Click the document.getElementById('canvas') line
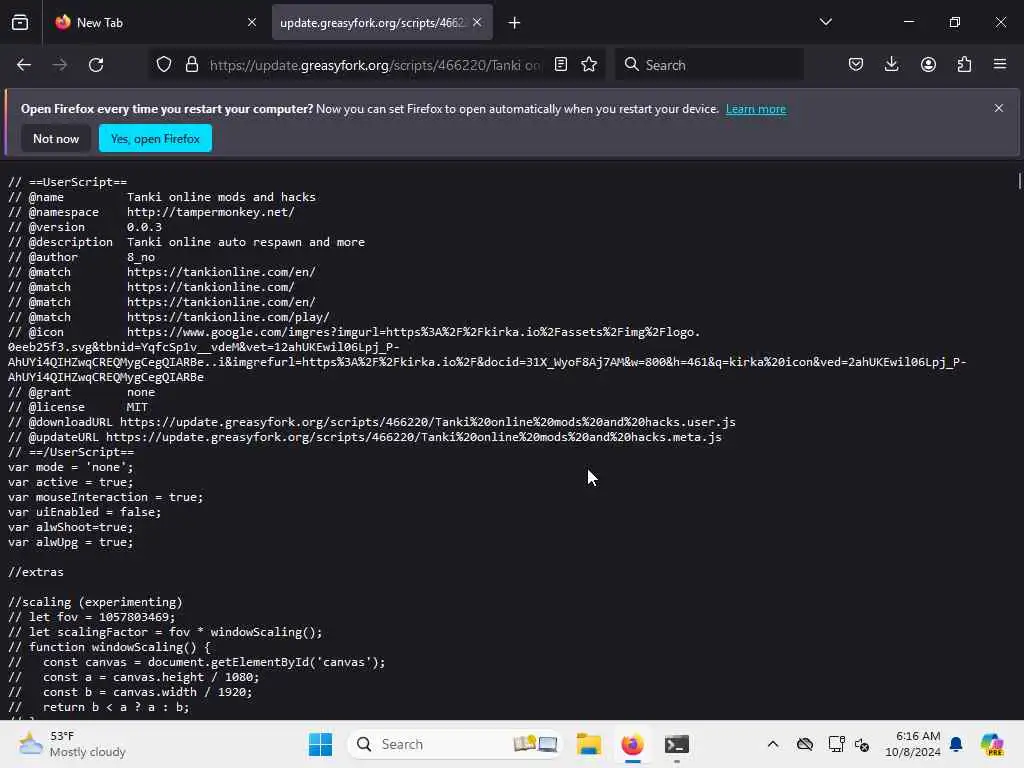The image size is (1024, 768). [197, 662]
